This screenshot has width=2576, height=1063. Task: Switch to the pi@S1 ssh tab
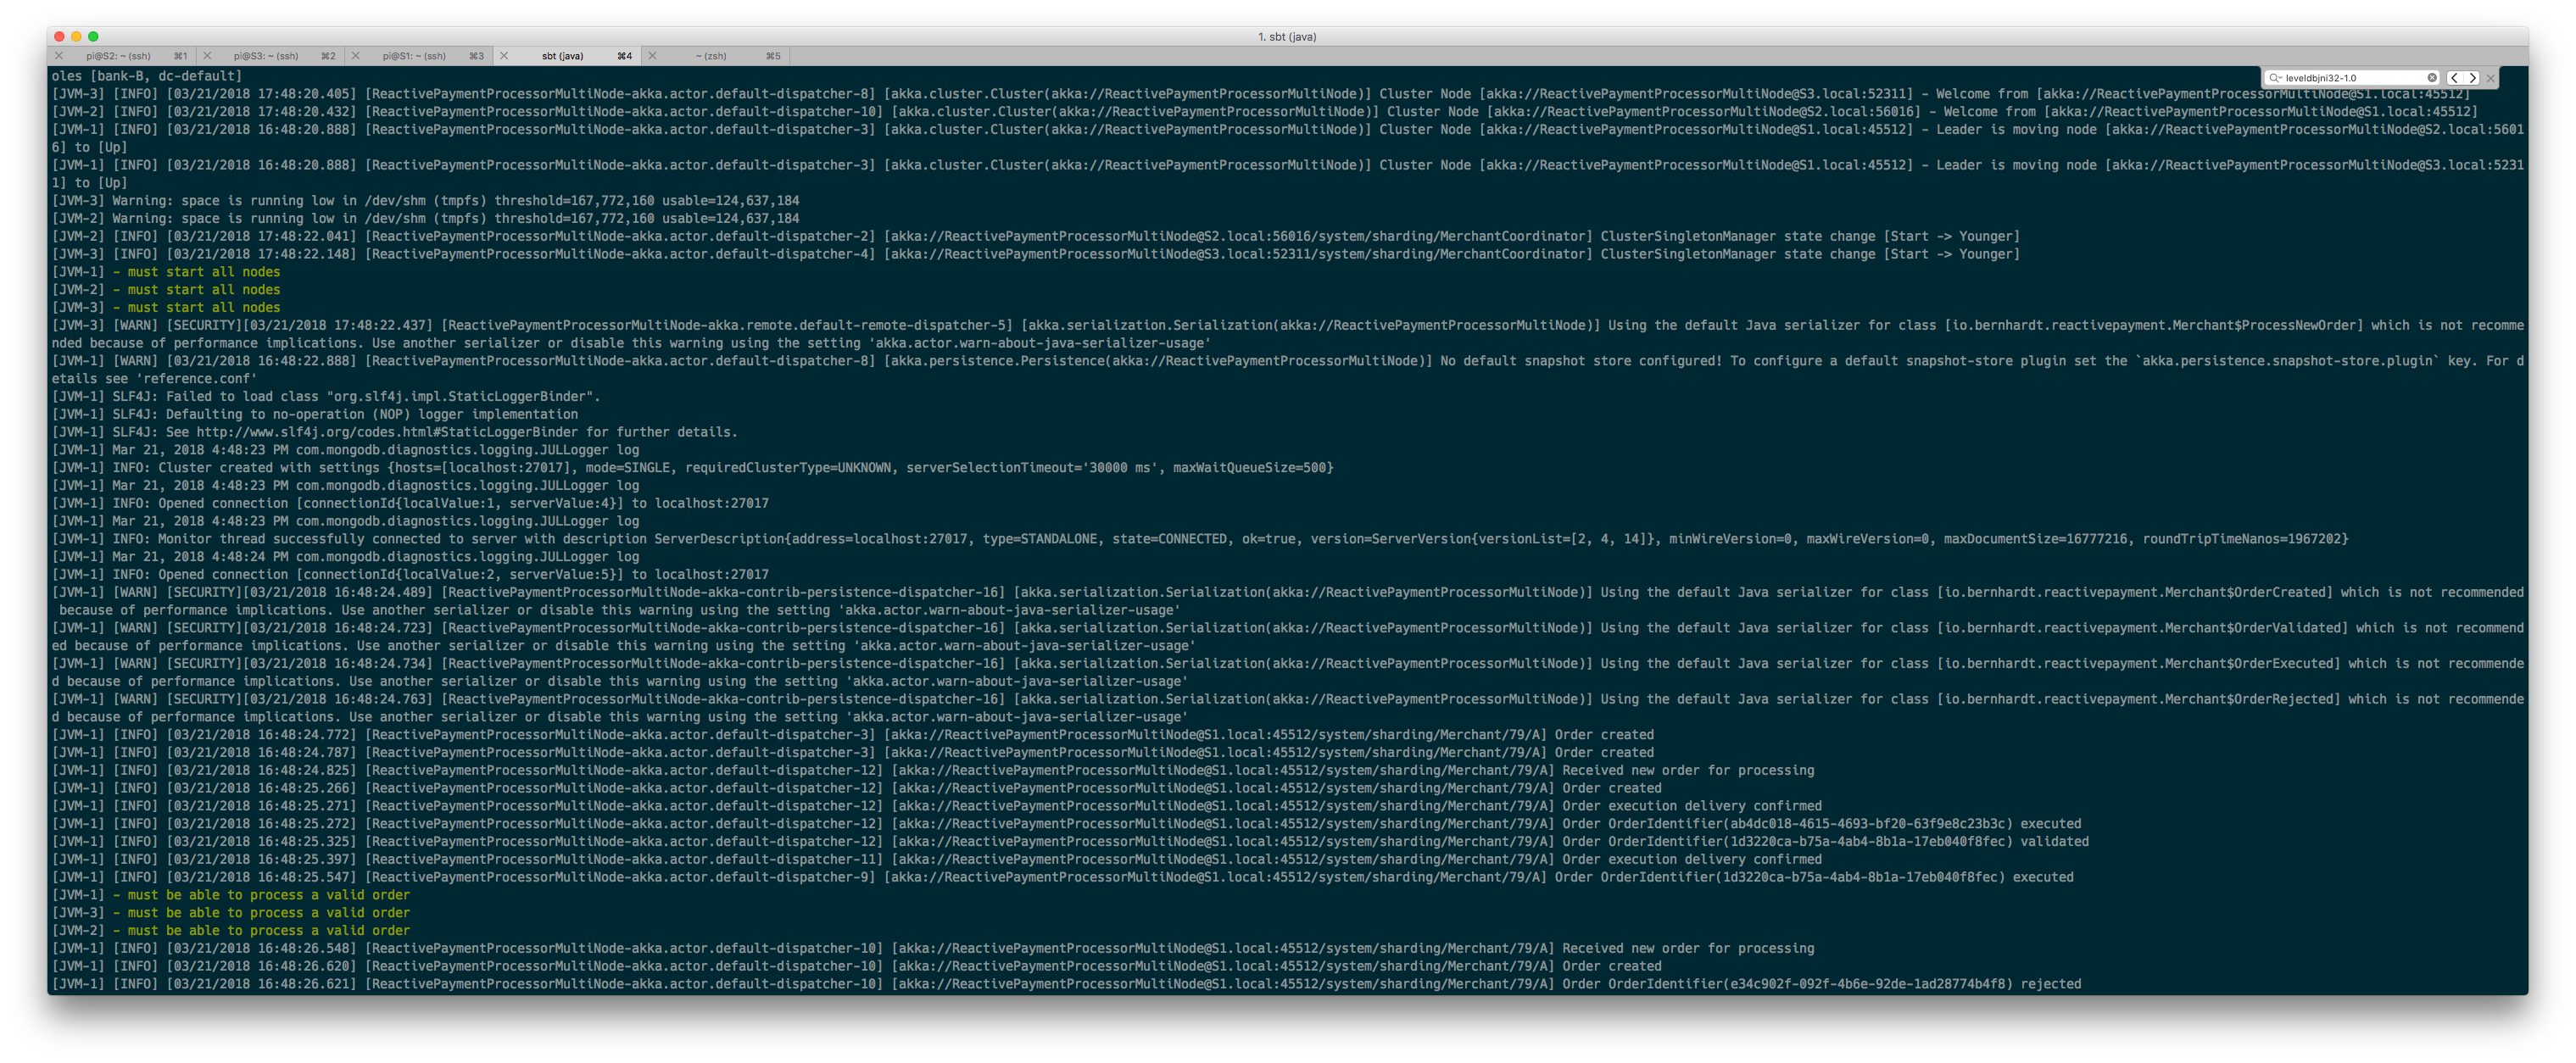coord(414,56)
